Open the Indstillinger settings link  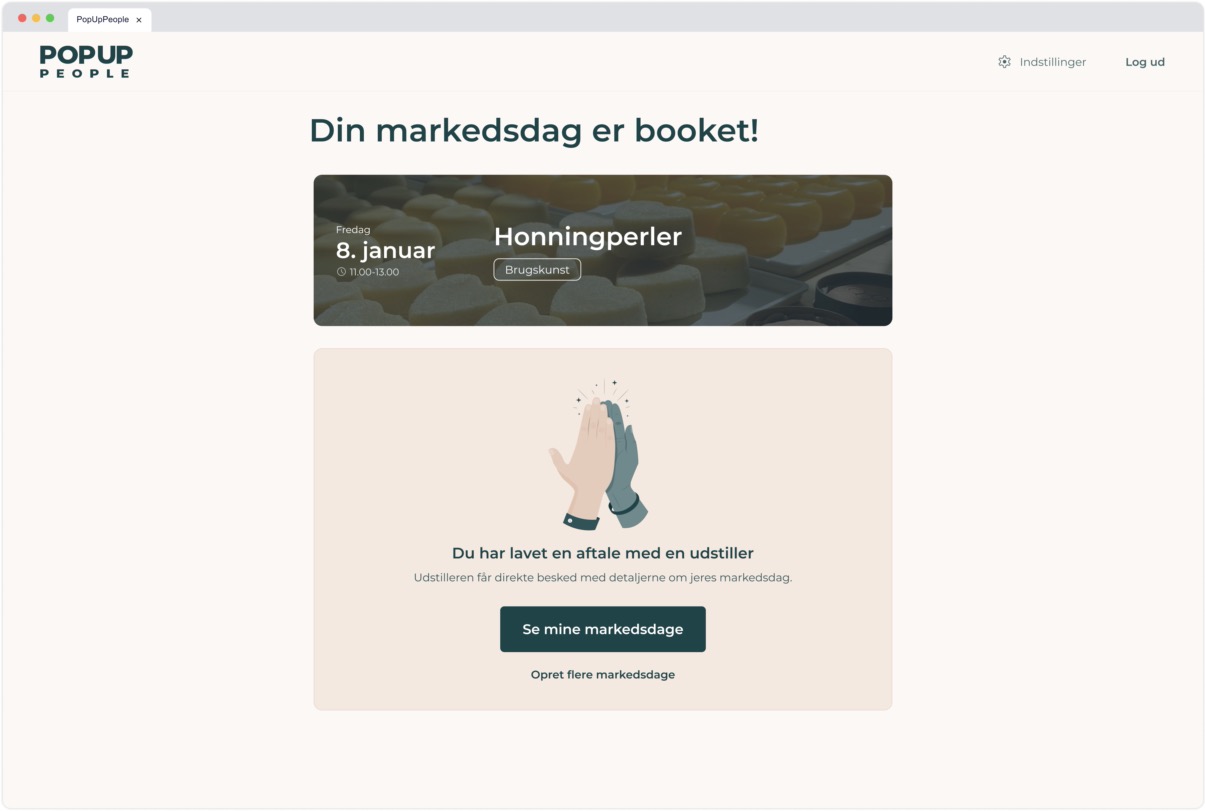click(1052, 62)
